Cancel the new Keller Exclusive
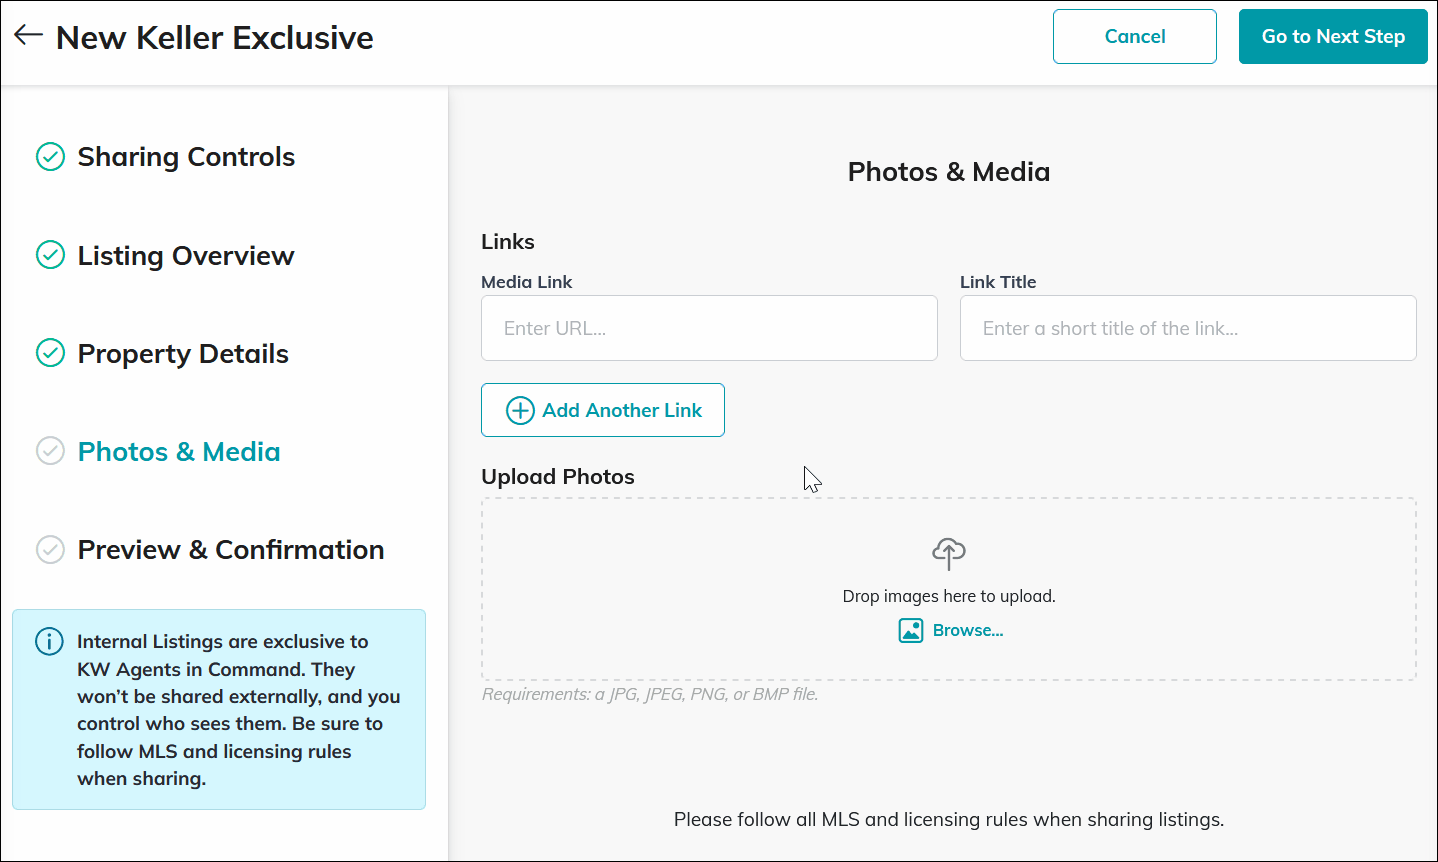This screenshot has width=1438, height=862. click(1135, 36)
